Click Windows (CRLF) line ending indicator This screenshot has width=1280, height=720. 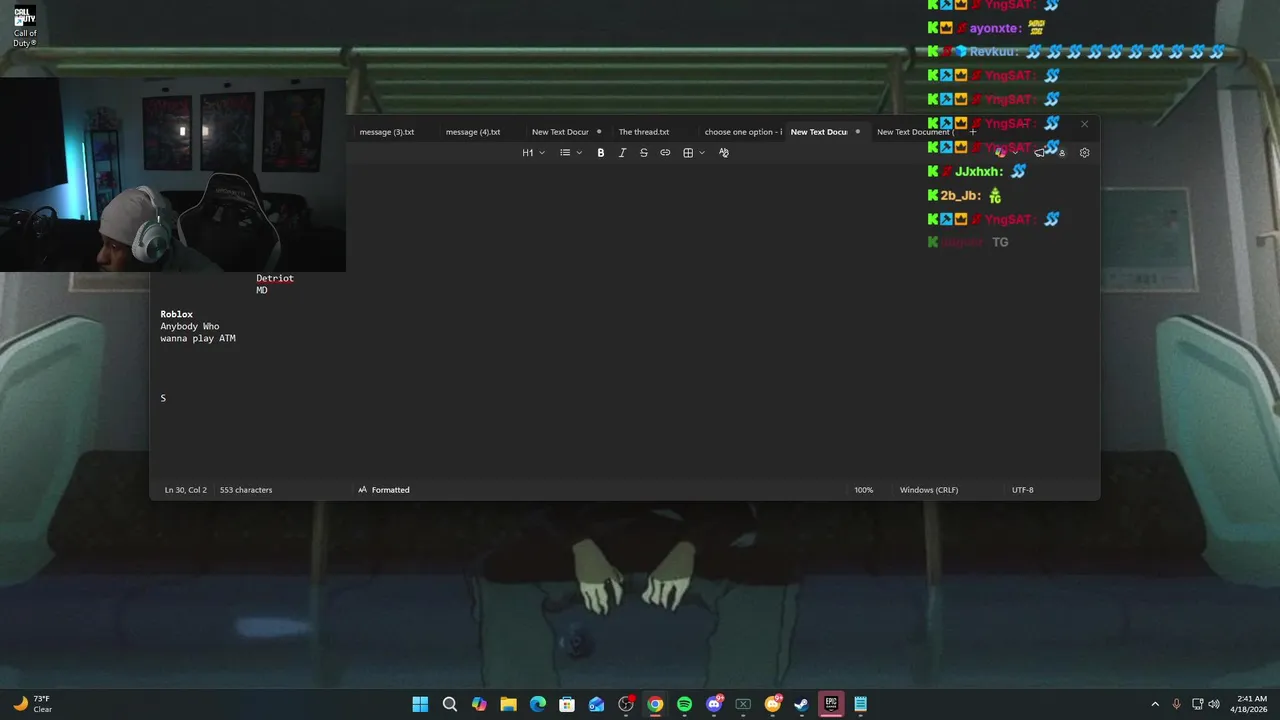click(x=929, y=490)
